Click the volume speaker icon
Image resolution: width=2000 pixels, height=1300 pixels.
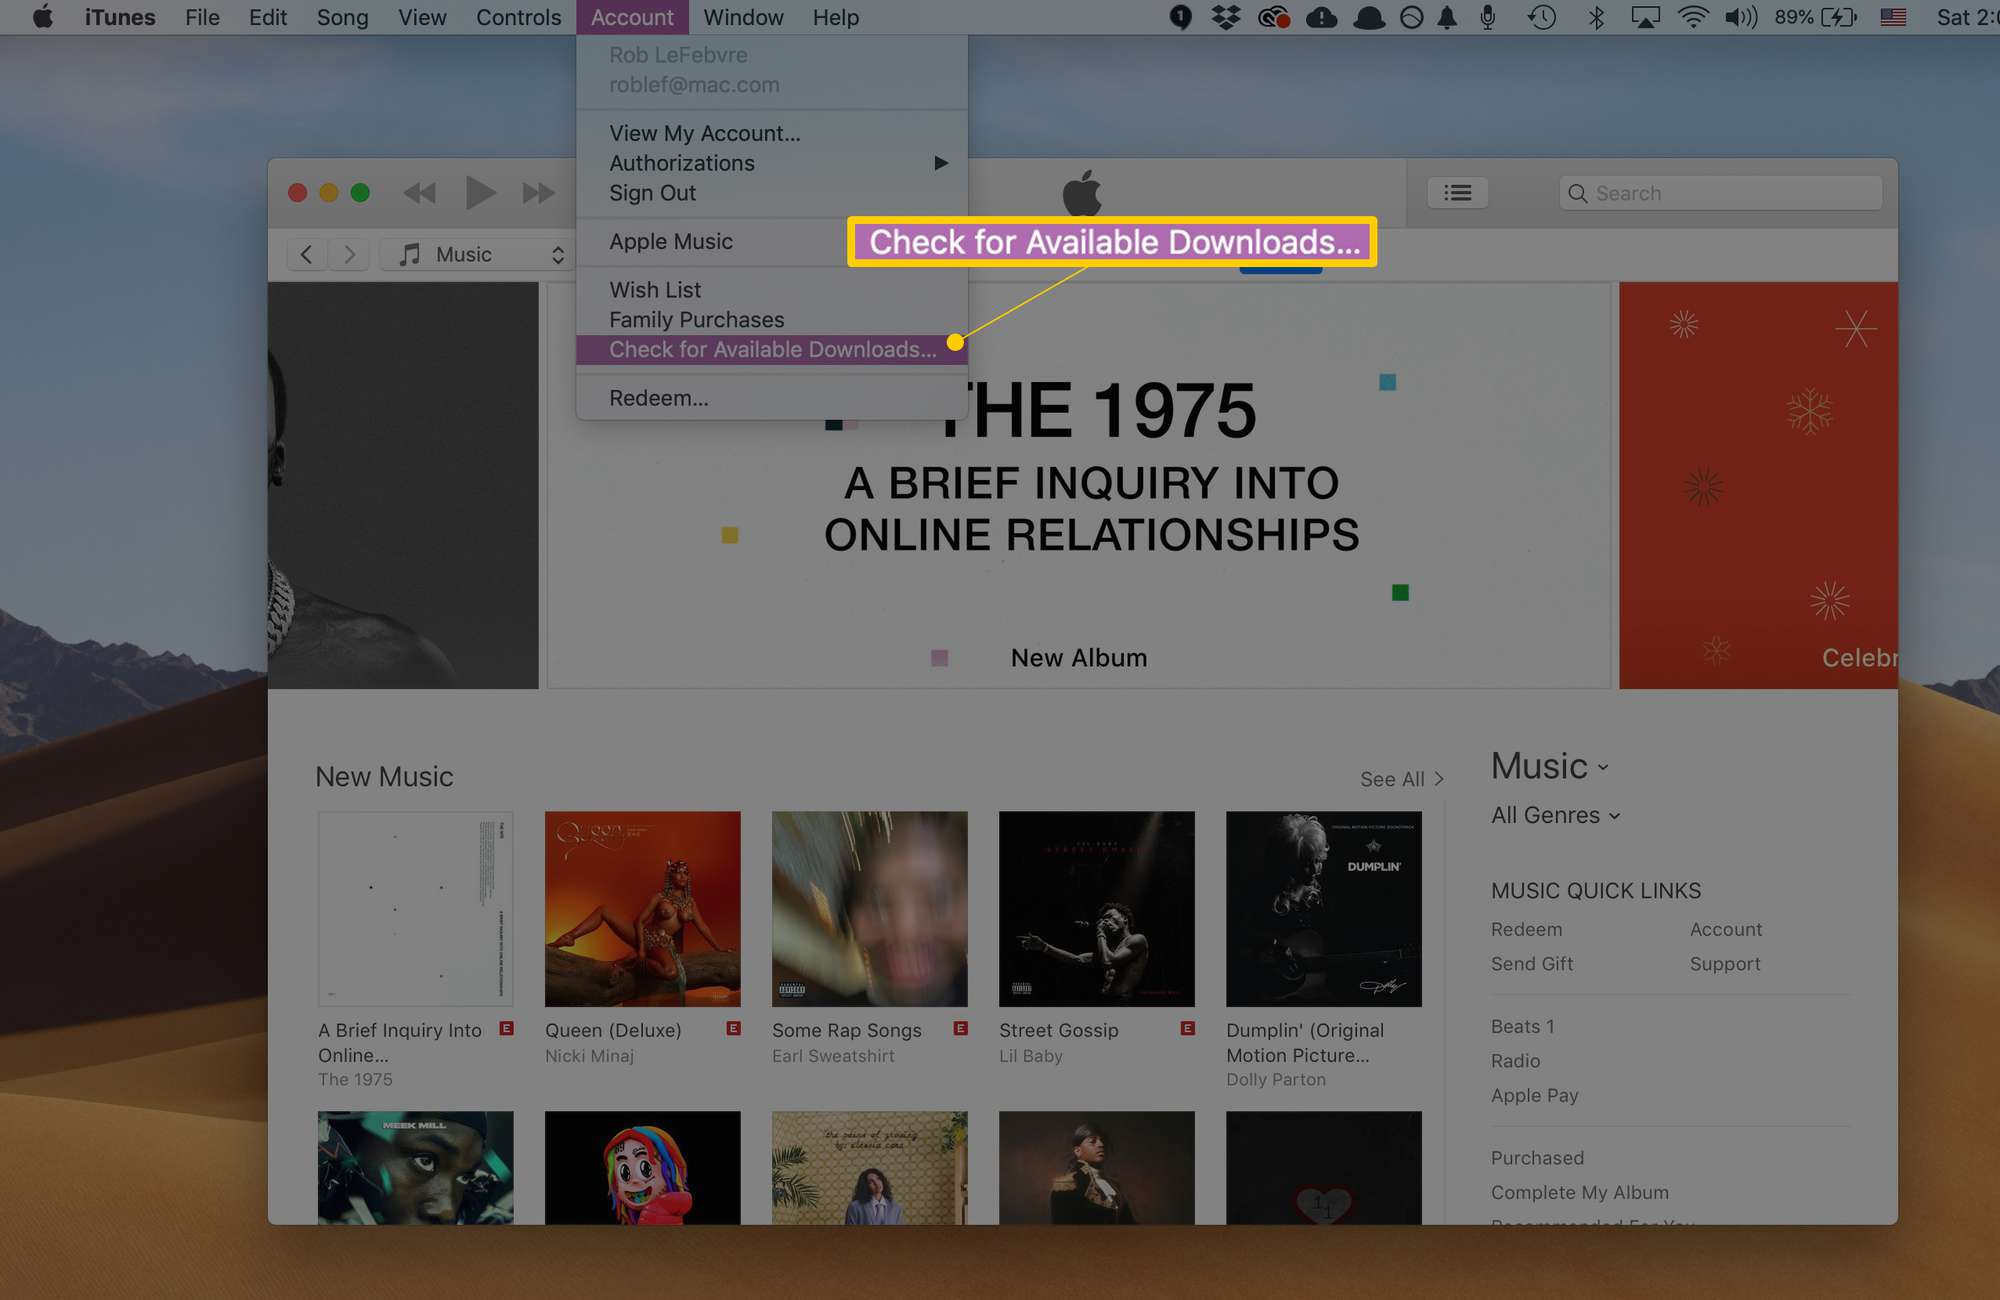pos(1741,17)
